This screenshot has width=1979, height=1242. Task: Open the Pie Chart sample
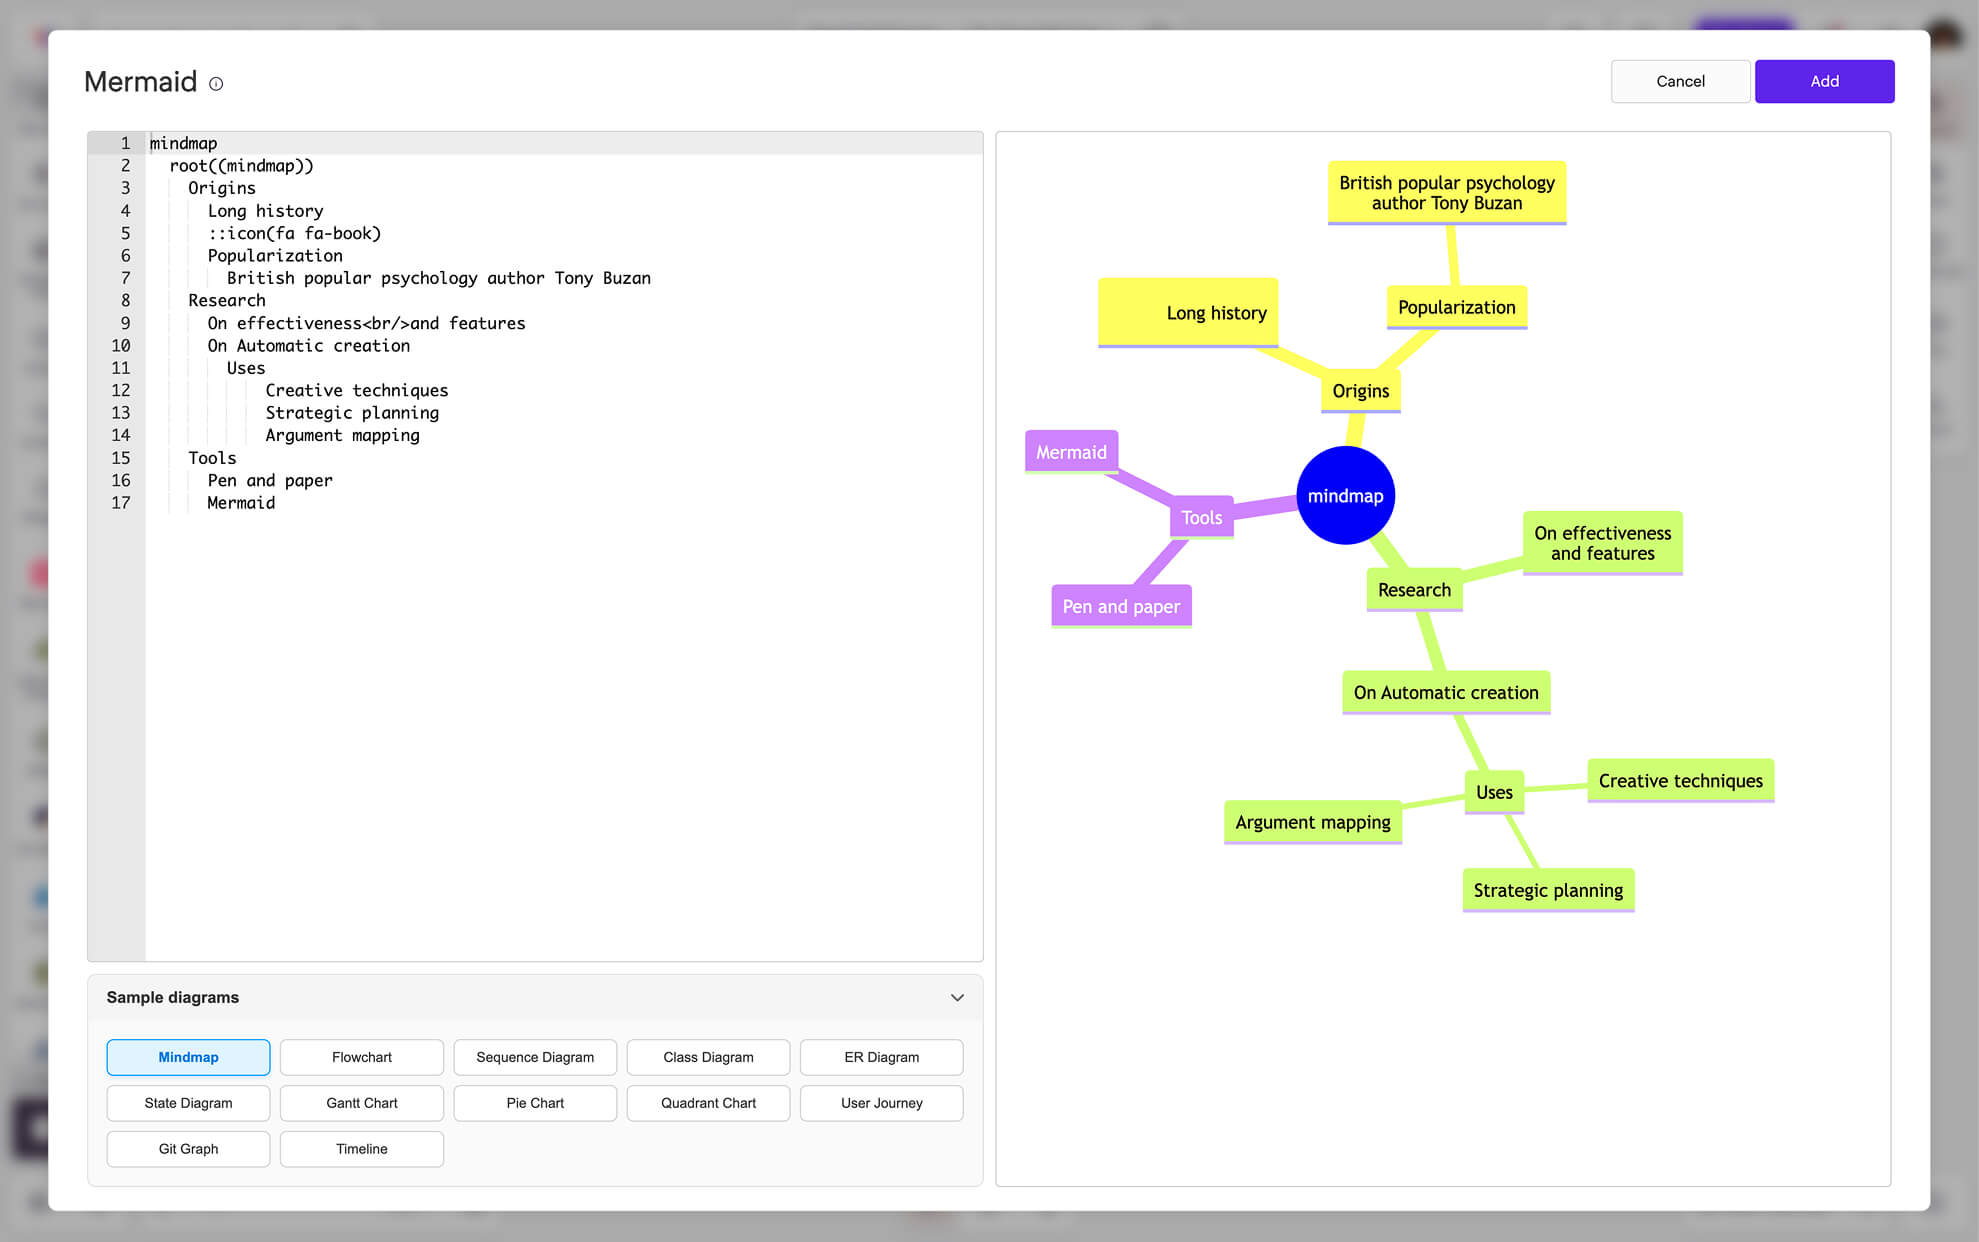point(535,1103)
